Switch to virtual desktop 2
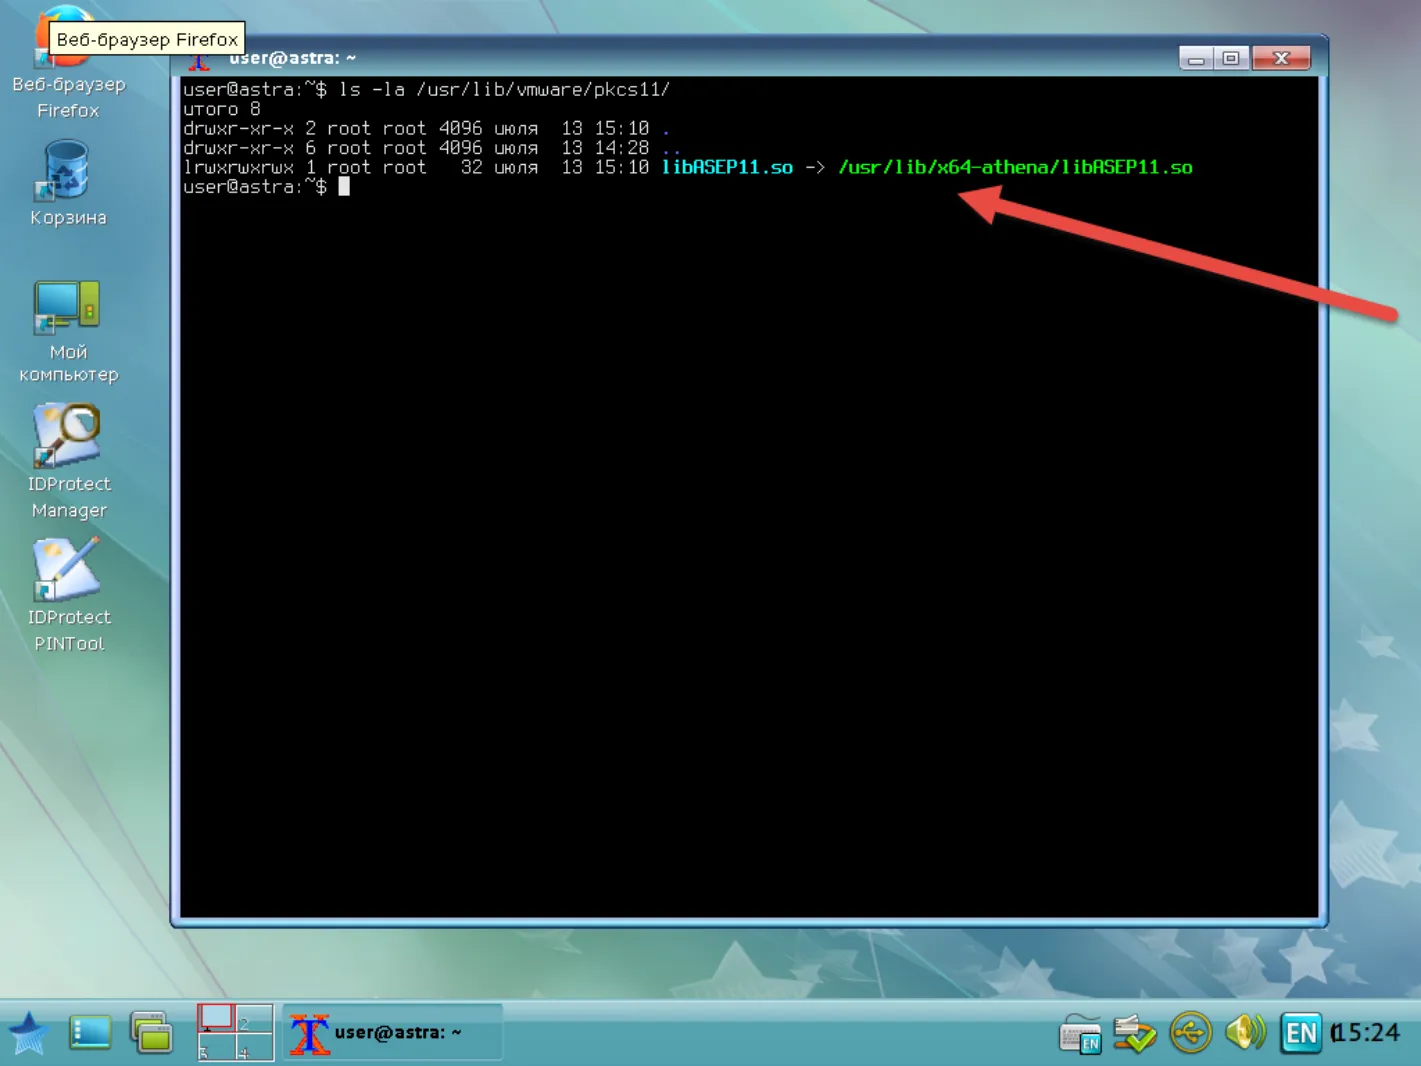This screenshot has height=1066, width=1421. (254, 1018)
